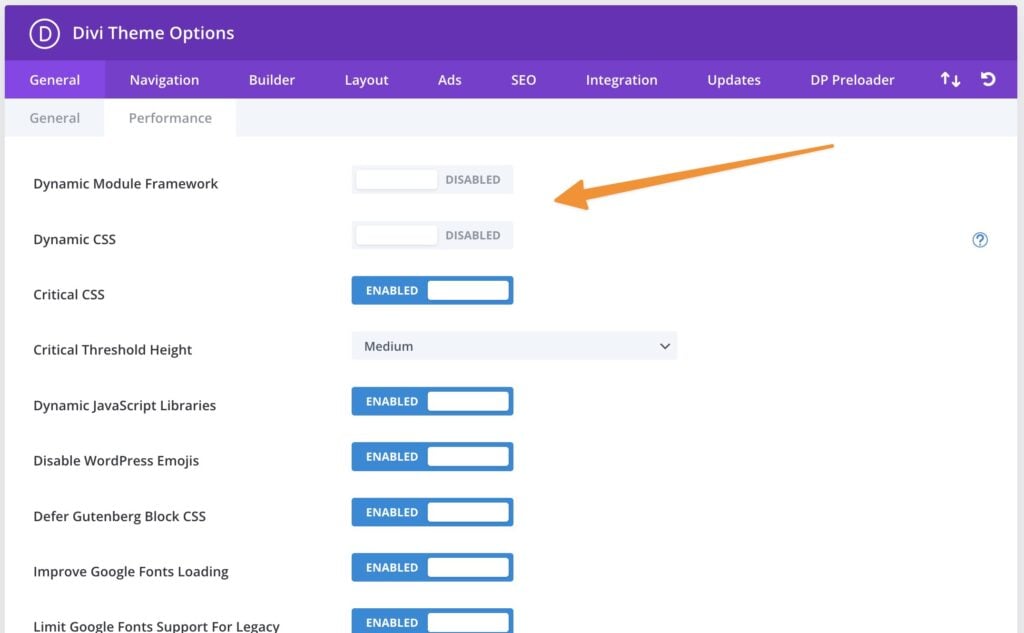Switch to the Navigation tab
1024x633 pixels.
click(x=164, y=80)
